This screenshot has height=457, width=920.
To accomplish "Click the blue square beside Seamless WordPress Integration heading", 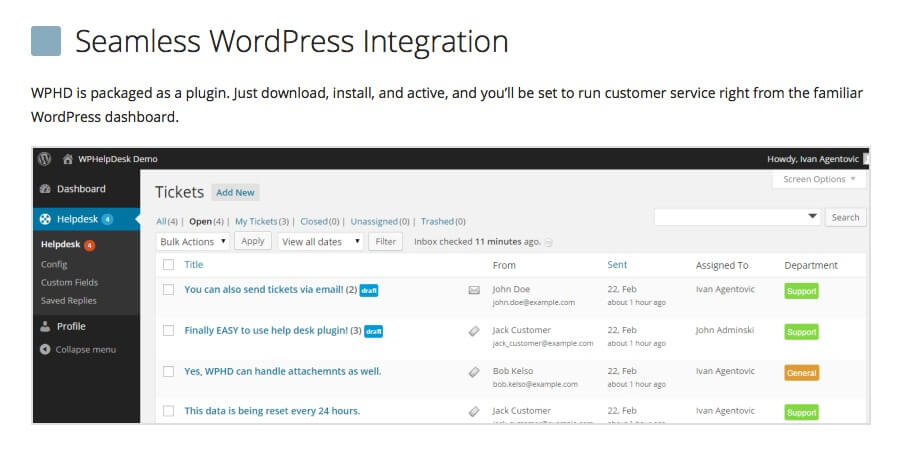I will point(46,41).
